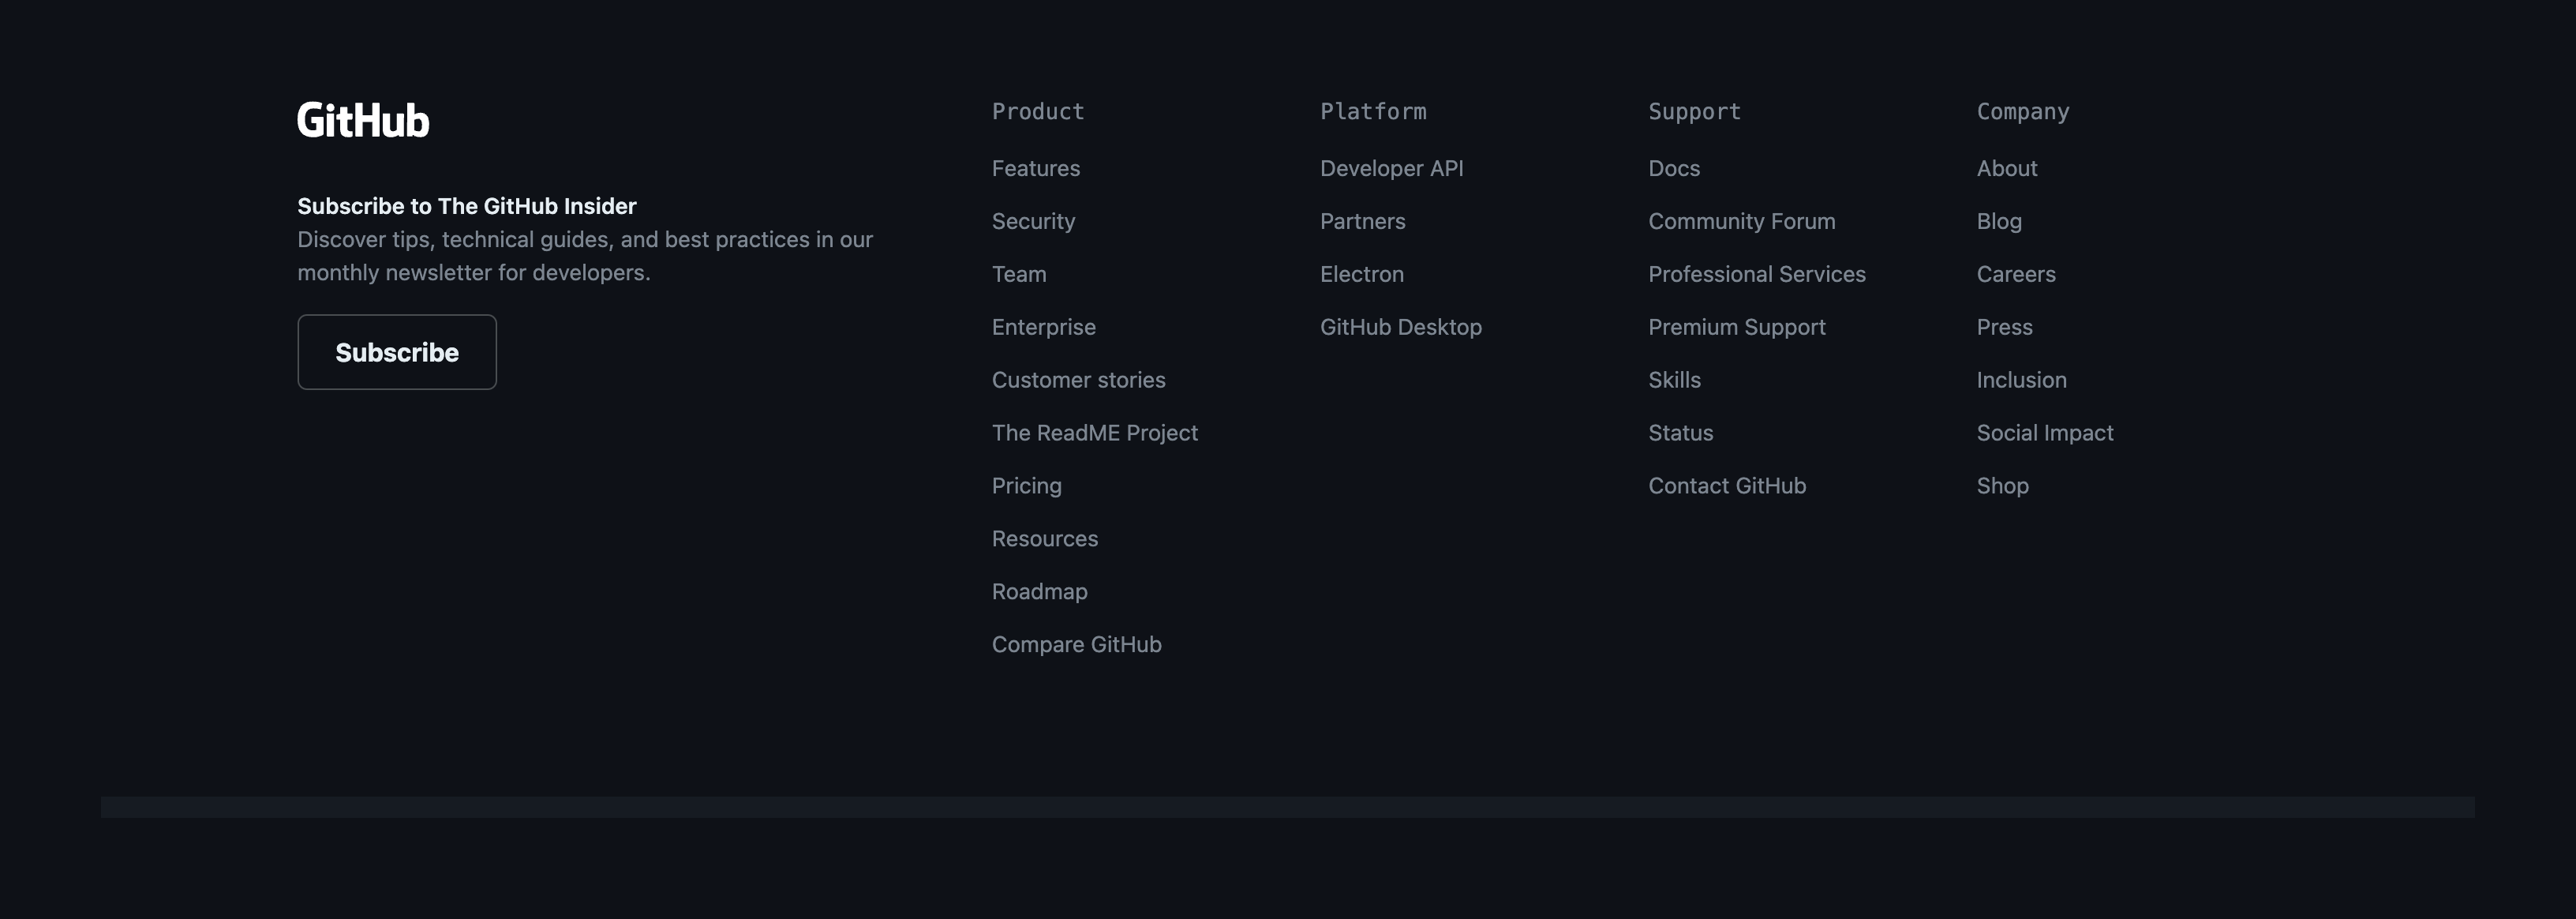The width and height of the screenshot is (2576, 919).
Task: Go to the Security page link
Action: (1033, 221)
